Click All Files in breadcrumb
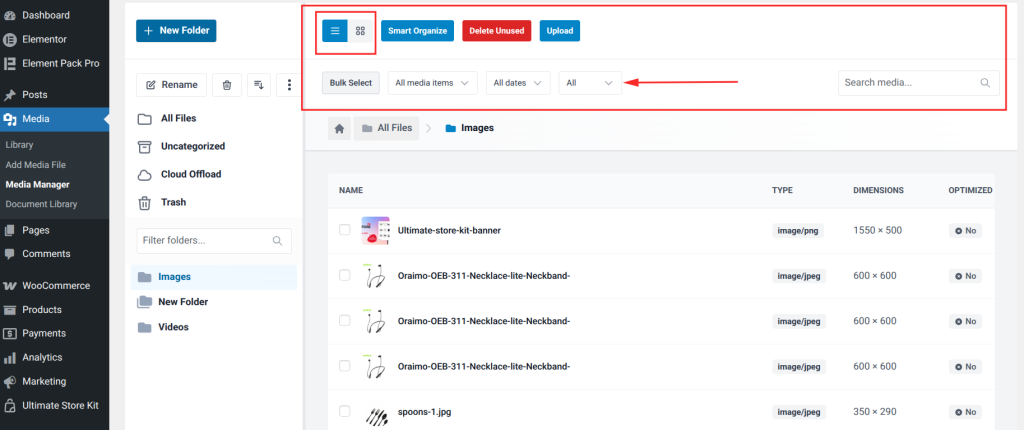The height and width of the screenshot is (430, 1024). pyautogui.click(x=387, y=128)
